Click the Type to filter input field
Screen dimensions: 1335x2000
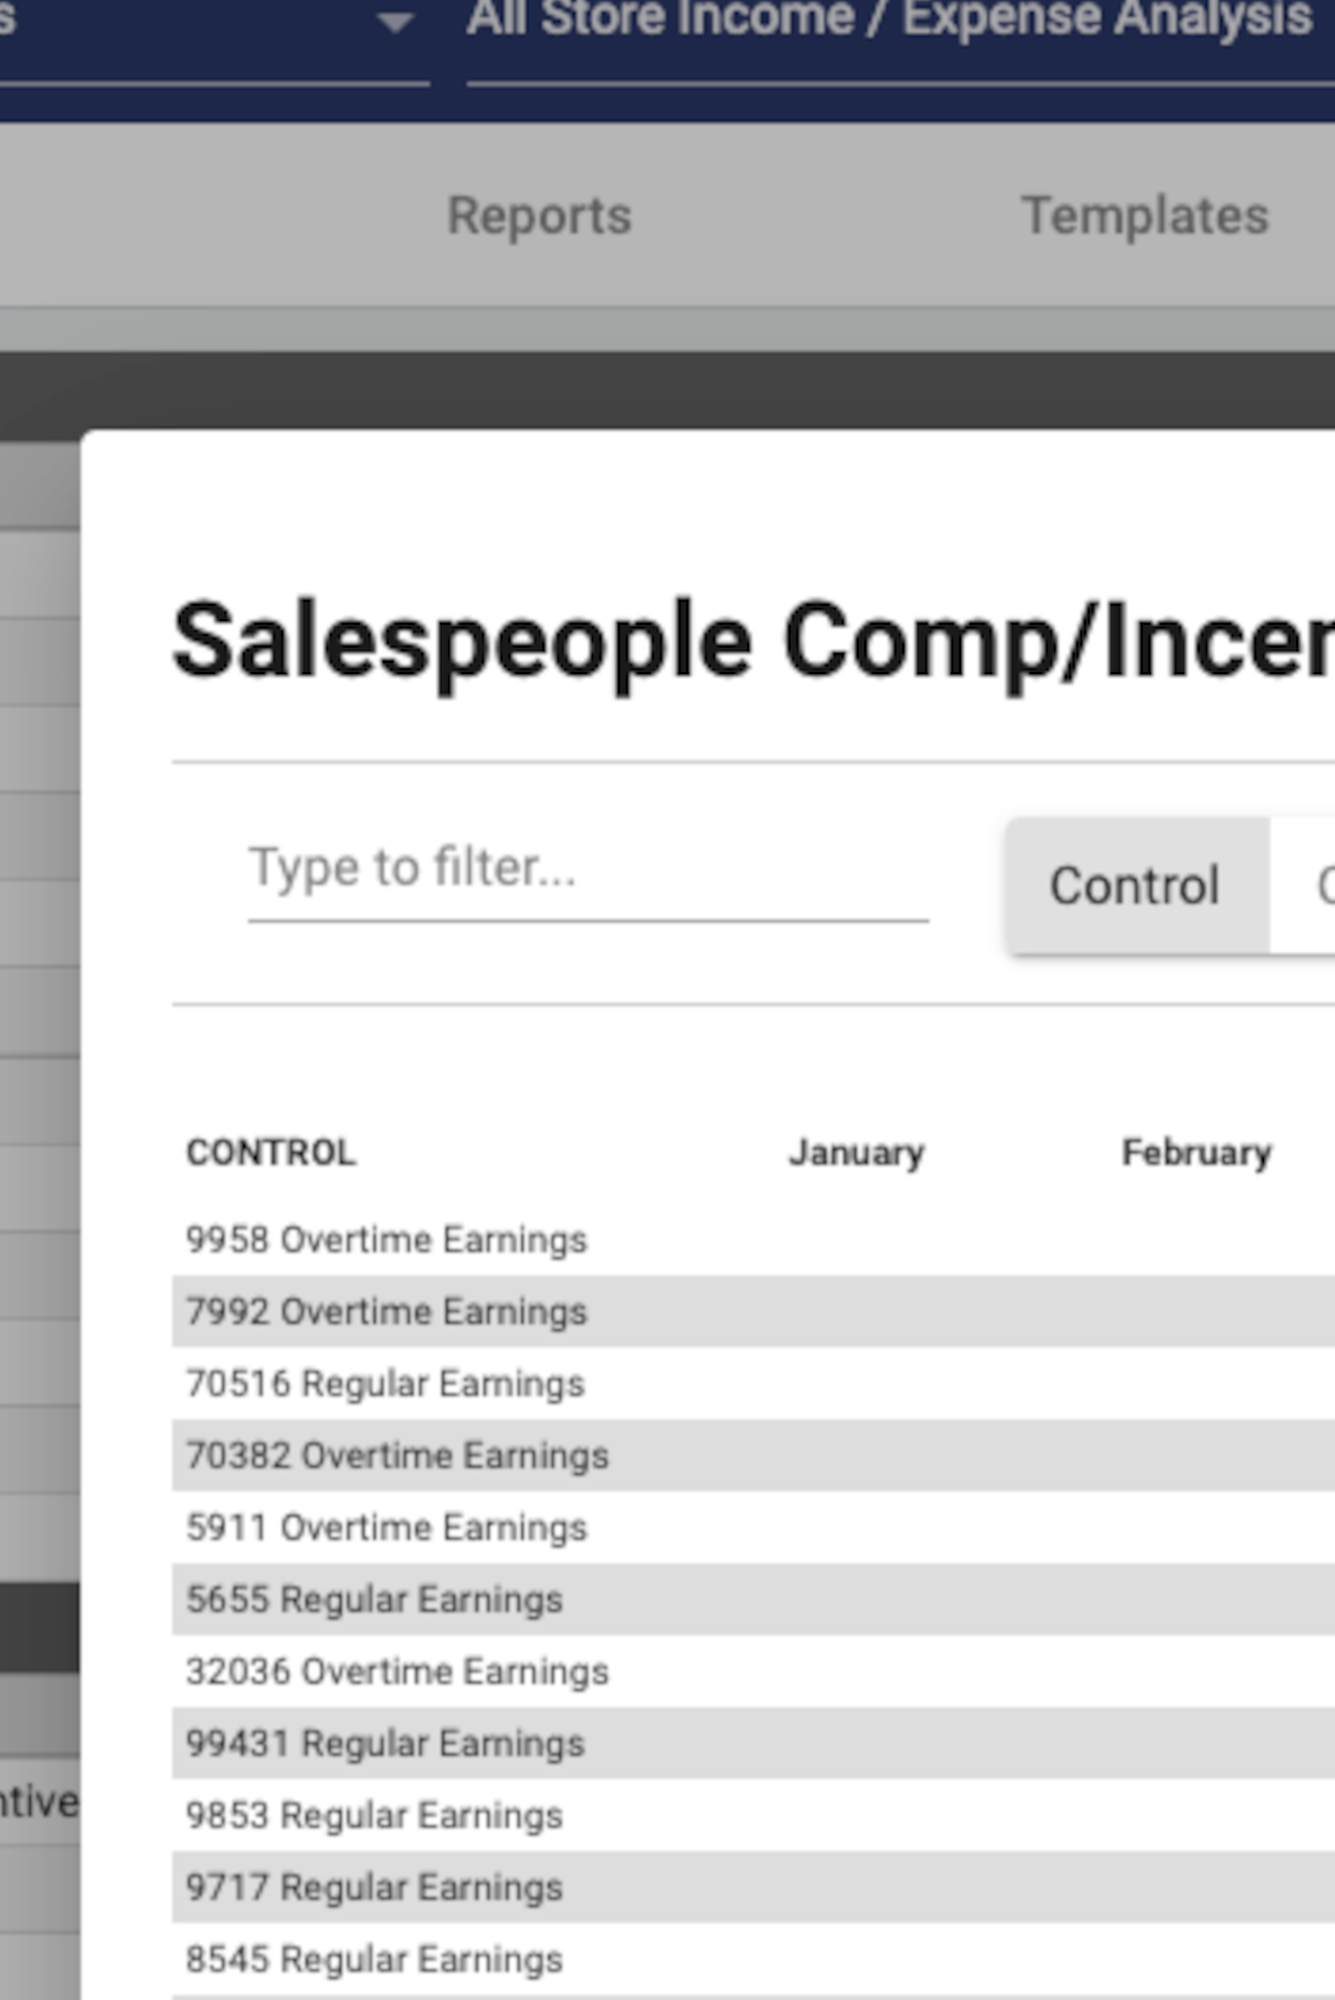[587, 868]
